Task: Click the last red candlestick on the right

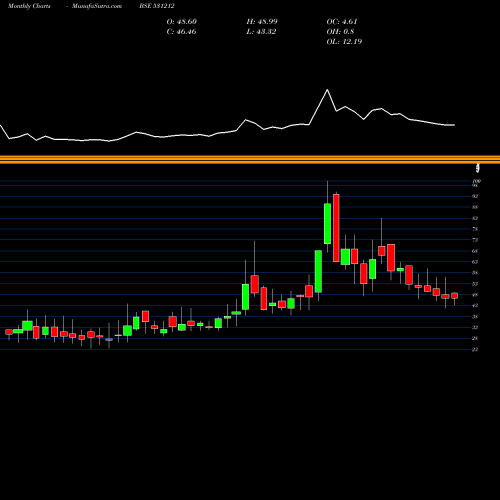Action: 454,296
